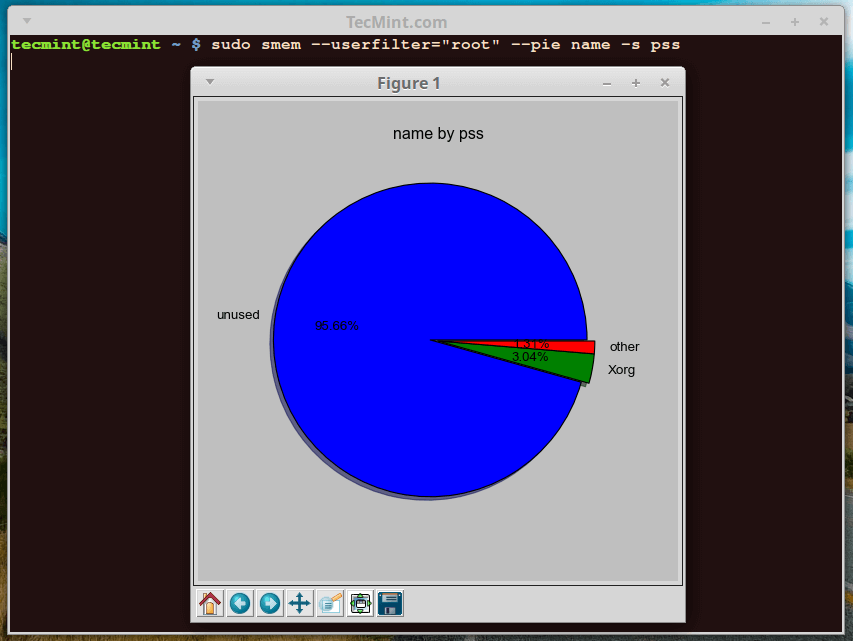Open the configure subplots tool
Viewport: 853px width, 641px height.
click(x=359, y=603)
